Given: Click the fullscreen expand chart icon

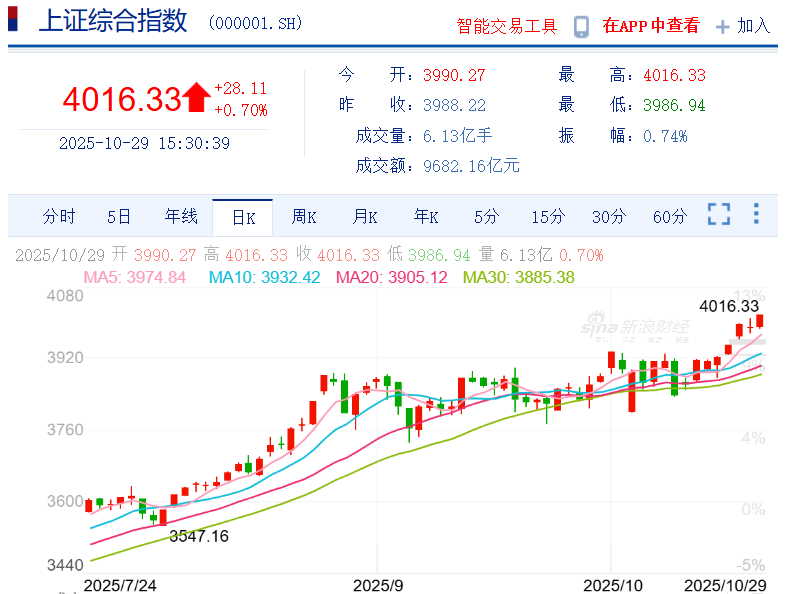Looking at the screenshot, I should (718, 215).
